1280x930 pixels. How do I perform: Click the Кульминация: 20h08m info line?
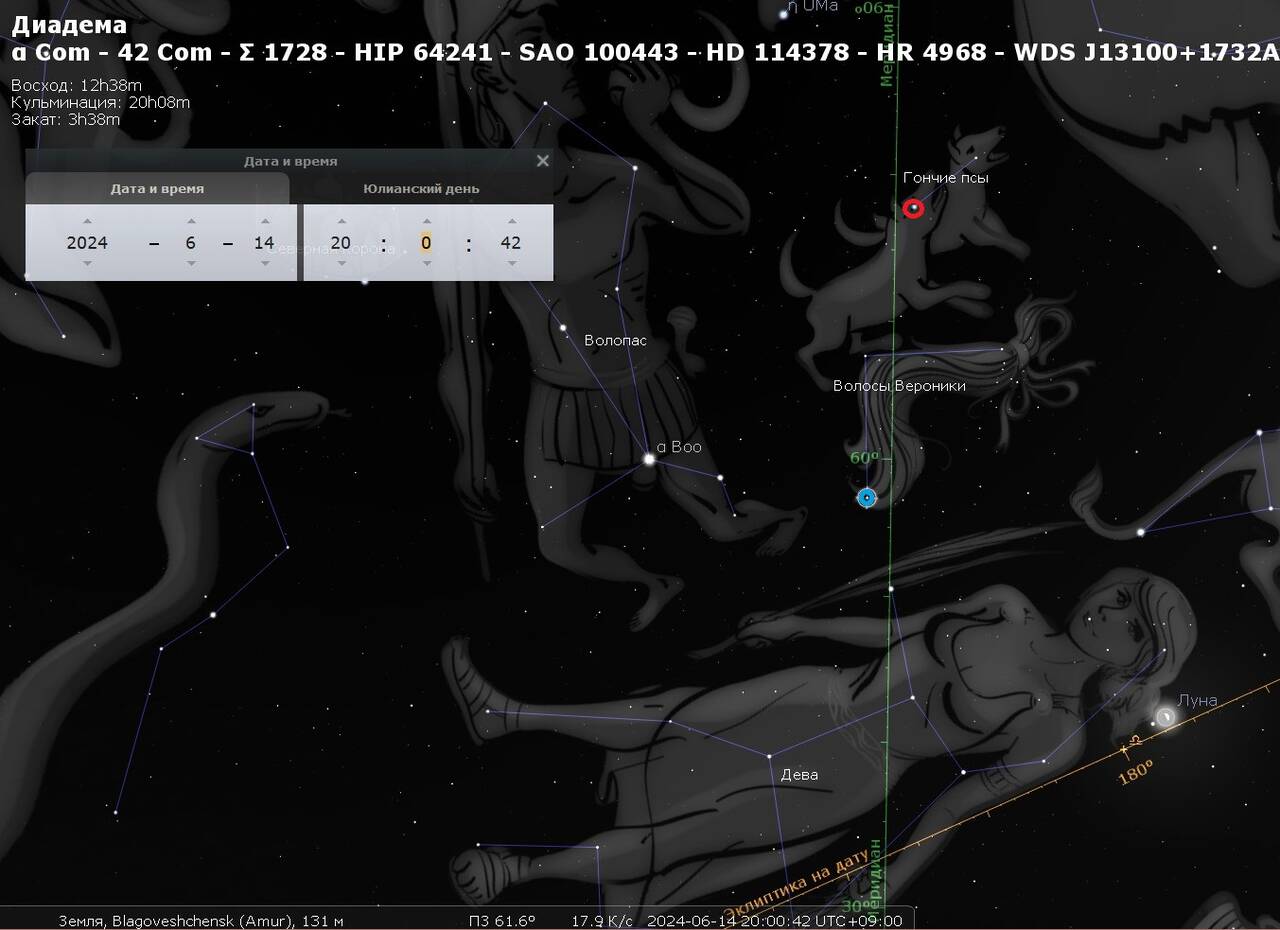[x=100, y=102]
